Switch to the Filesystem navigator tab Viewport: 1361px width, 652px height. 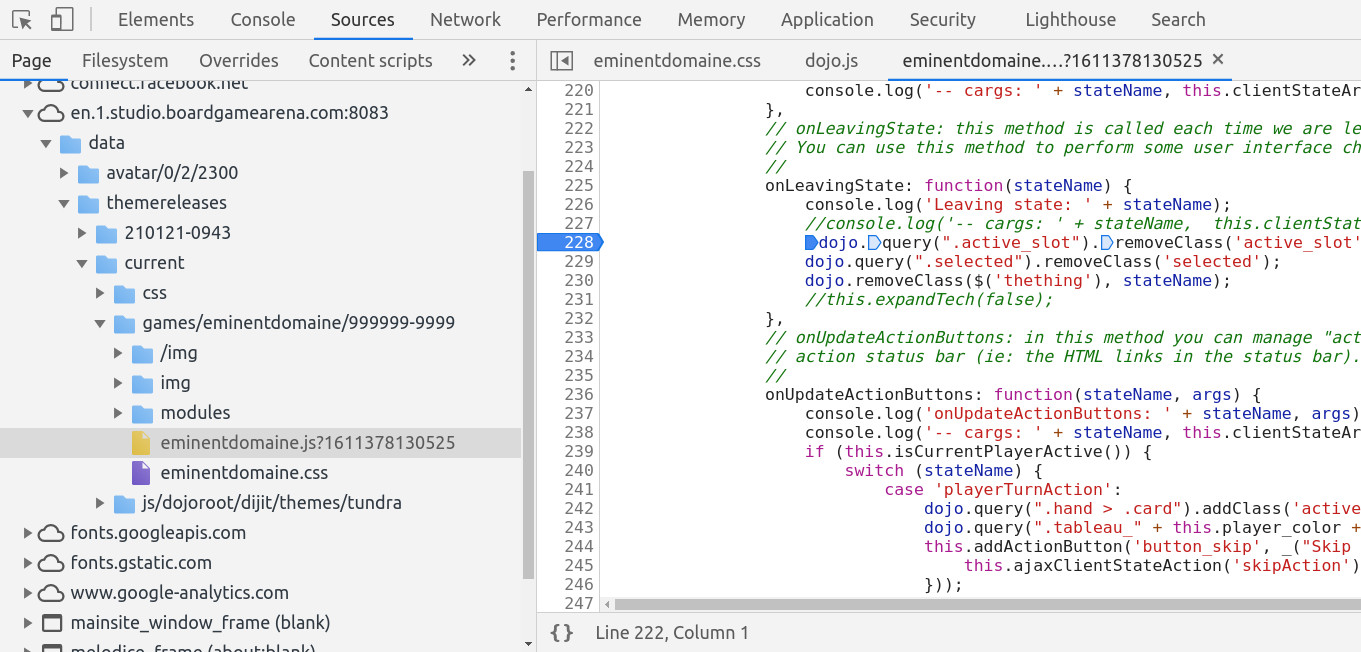[x=125, y=61]
